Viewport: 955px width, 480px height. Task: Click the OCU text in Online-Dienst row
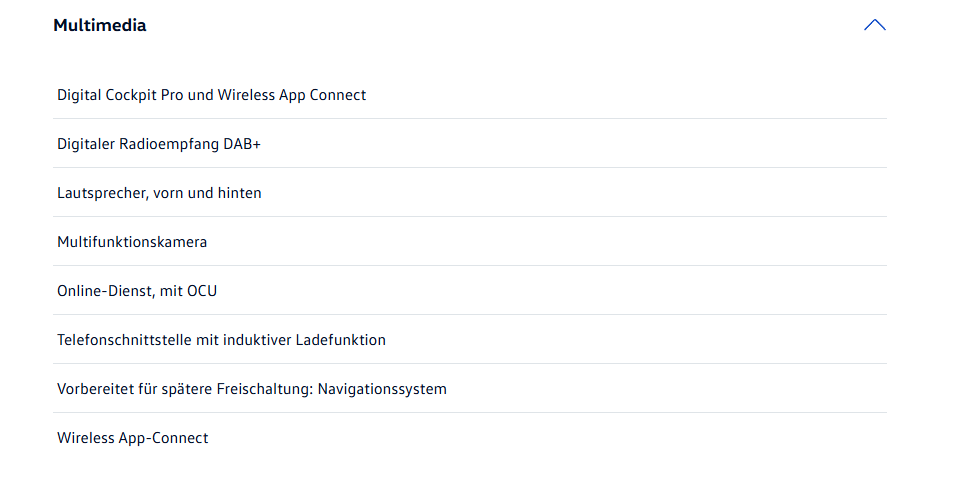click(201, 291)
